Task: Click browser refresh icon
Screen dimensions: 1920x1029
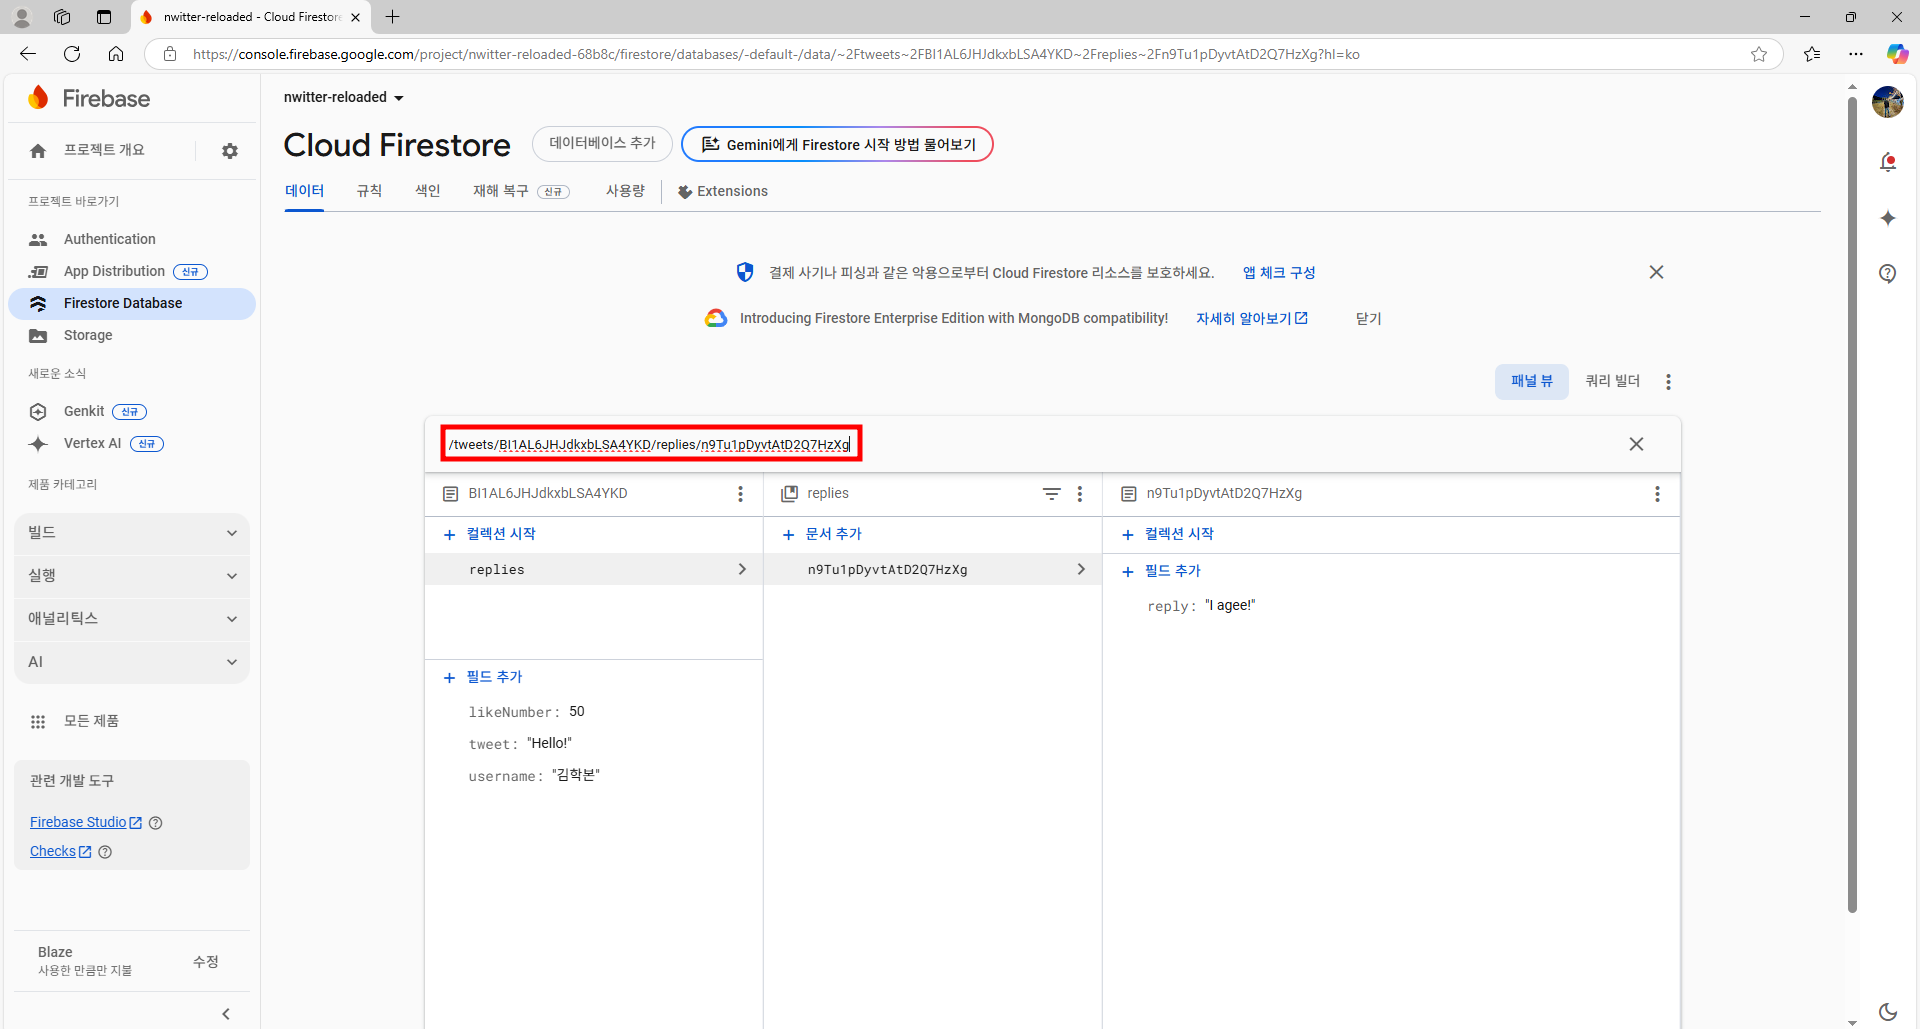Action: coord(72,54)
